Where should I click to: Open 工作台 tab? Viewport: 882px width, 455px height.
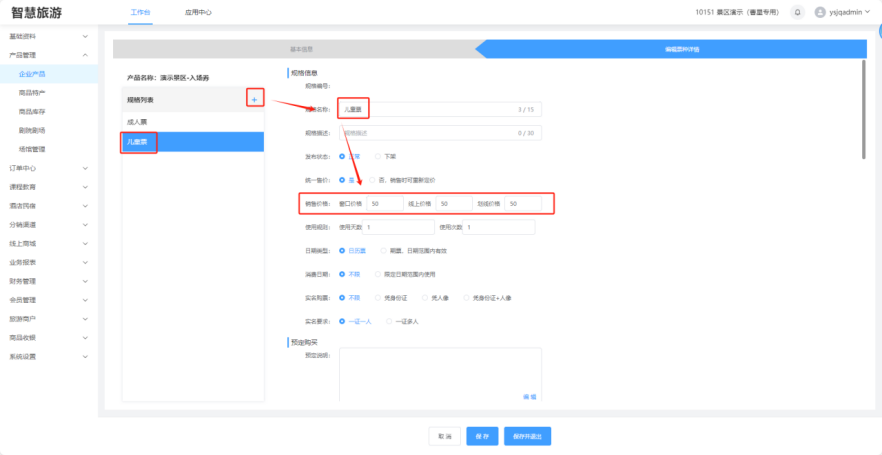[141, 12]
